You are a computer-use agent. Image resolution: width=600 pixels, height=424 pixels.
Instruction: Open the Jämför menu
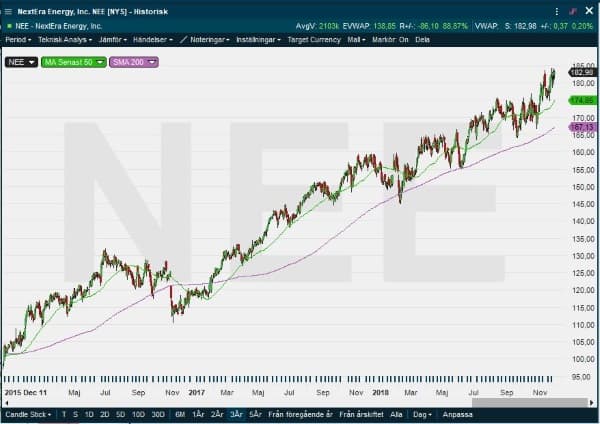click(x=113, y=40)
